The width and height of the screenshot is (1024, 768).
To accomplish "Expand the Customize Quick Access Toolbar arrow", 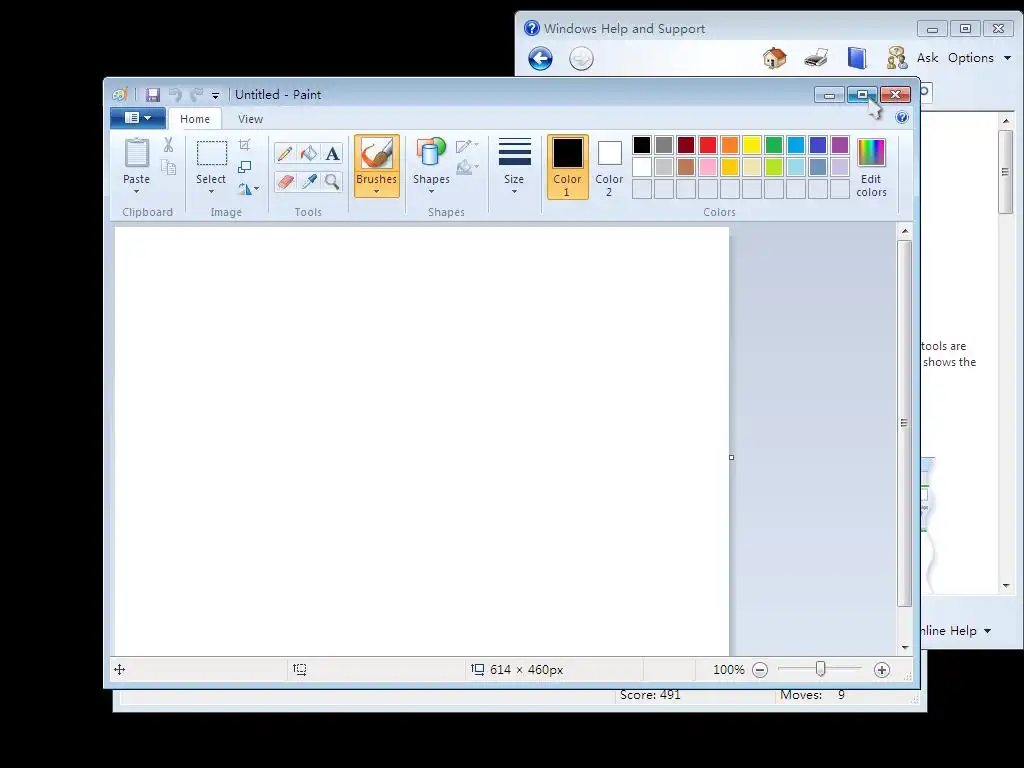I will tap(216, 95).
